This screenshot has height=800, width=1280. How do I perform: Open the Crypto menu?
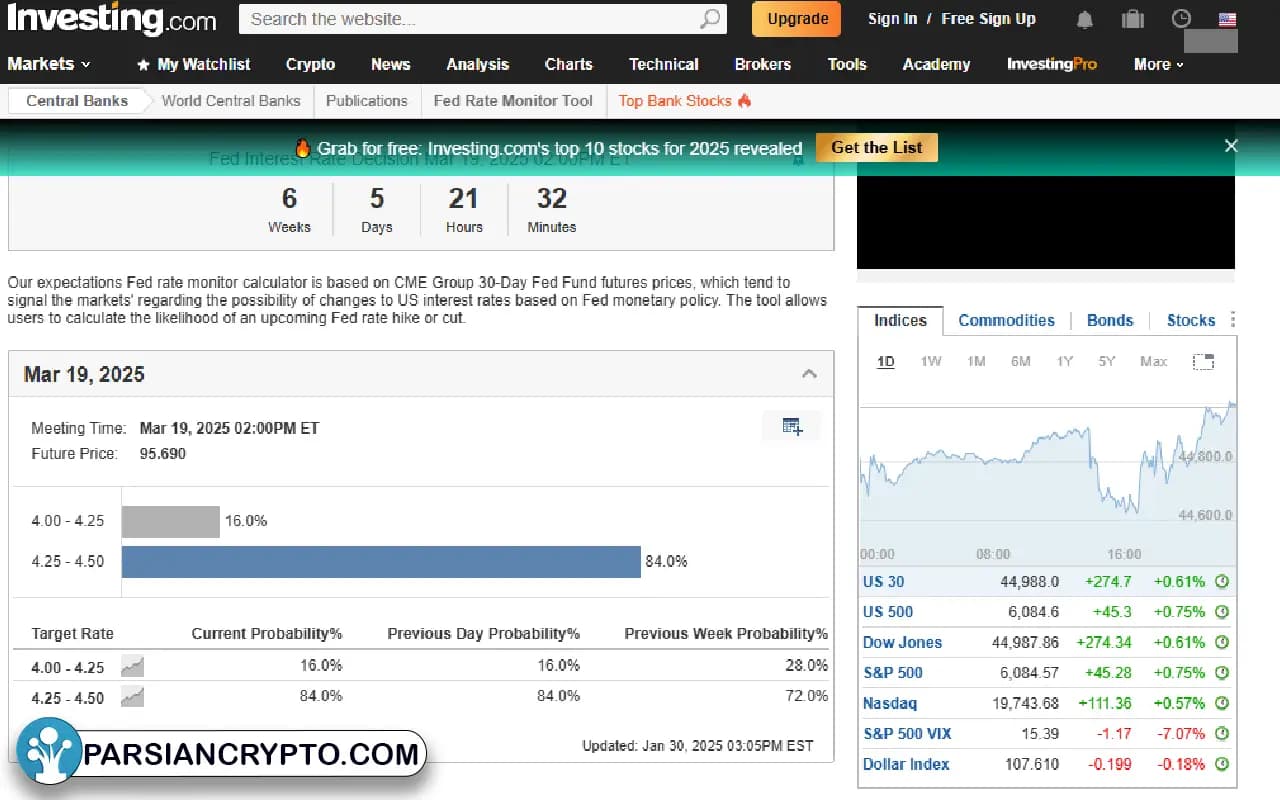(x=310, y=64)
